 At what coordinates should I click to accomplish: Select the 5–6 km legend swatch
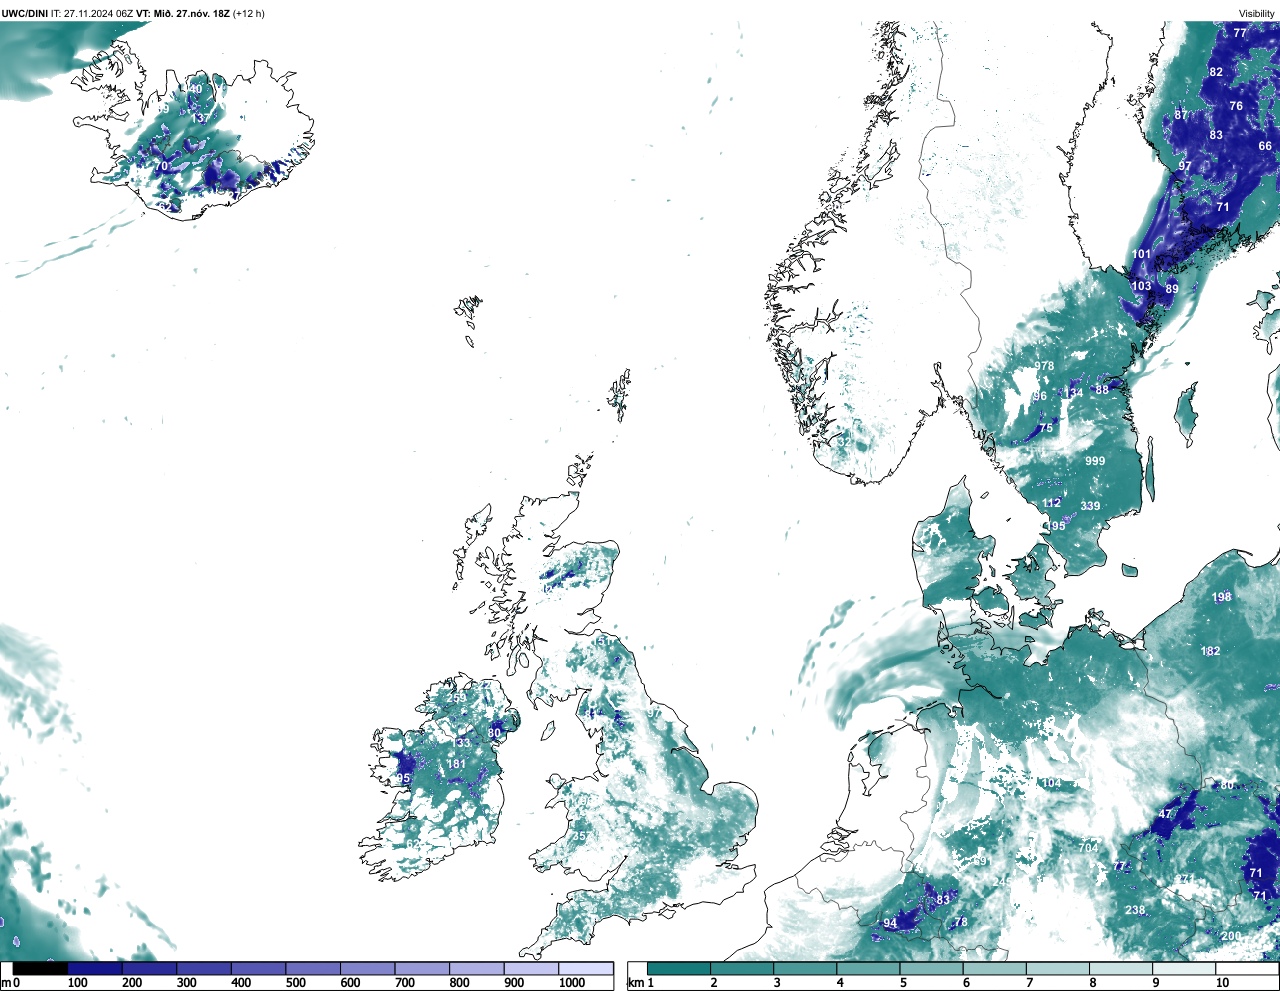[933, 968]
